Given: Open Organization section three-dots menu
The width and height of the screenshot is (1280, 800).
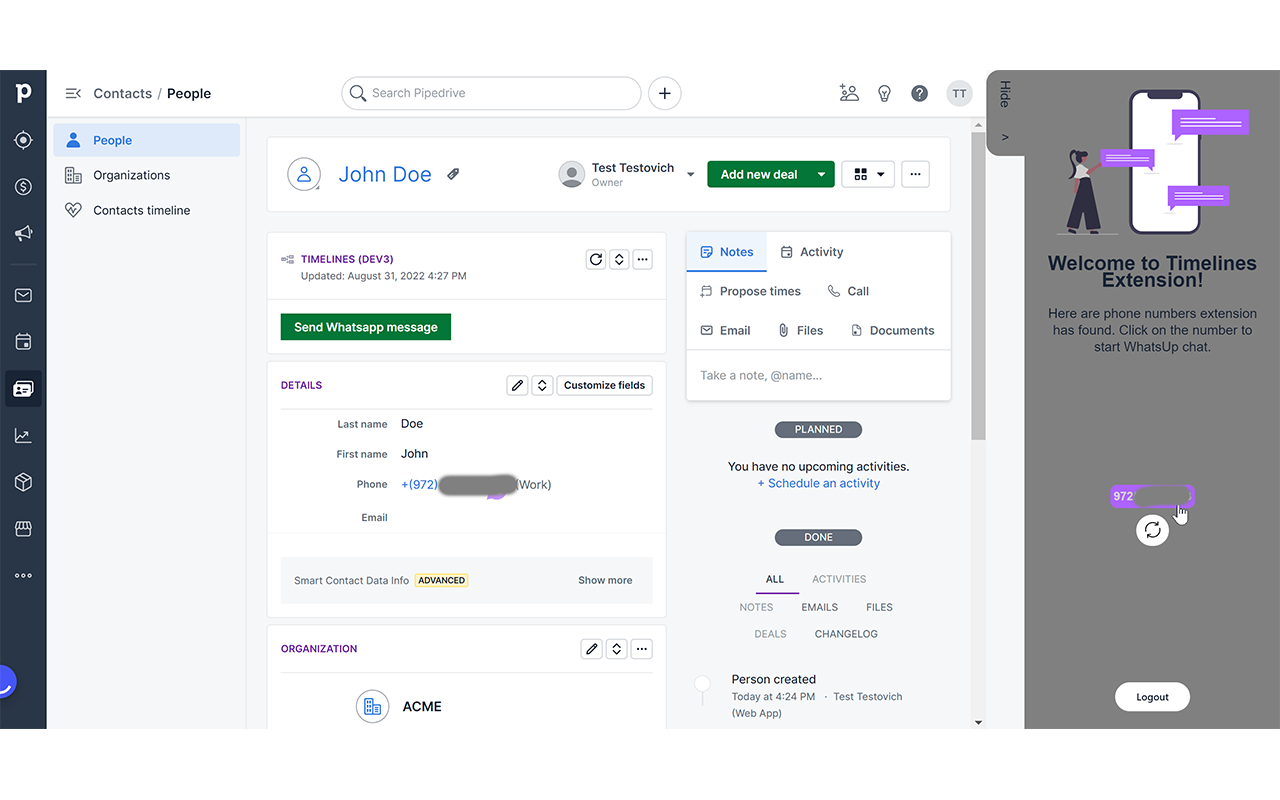Looking at the screenshot, I should (642, 649).
